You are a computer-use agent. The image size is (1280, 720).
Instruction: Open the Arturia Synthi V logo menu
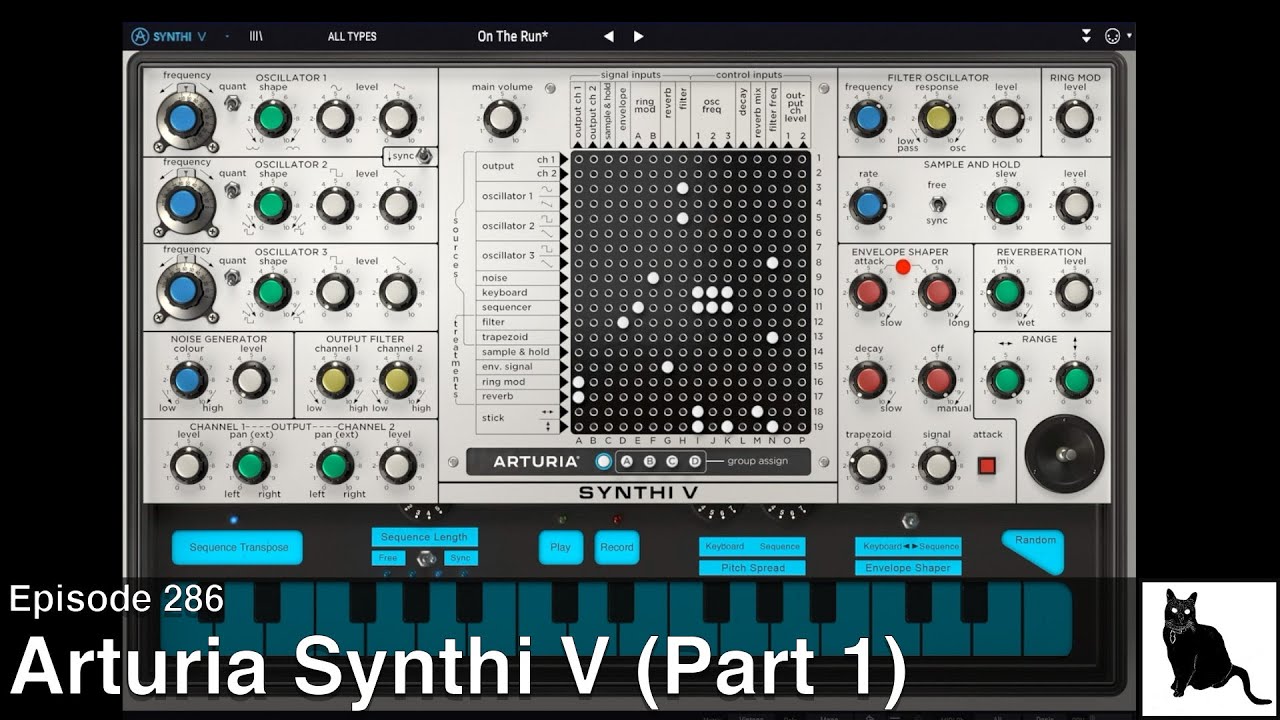coord(168,36)
